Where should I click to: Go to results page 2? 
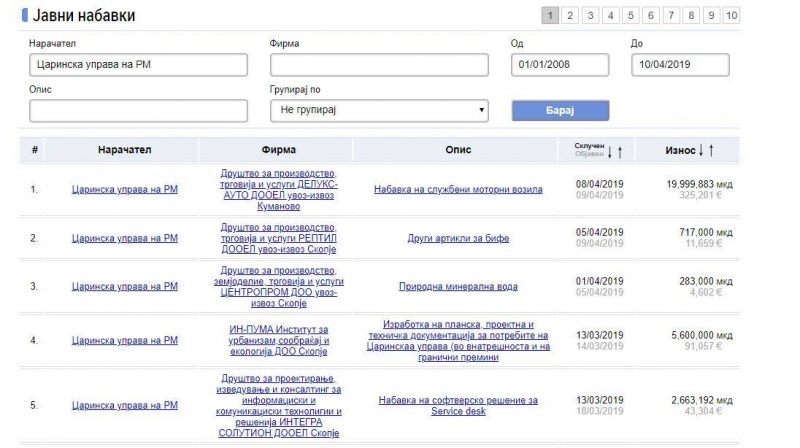(568, 15)
